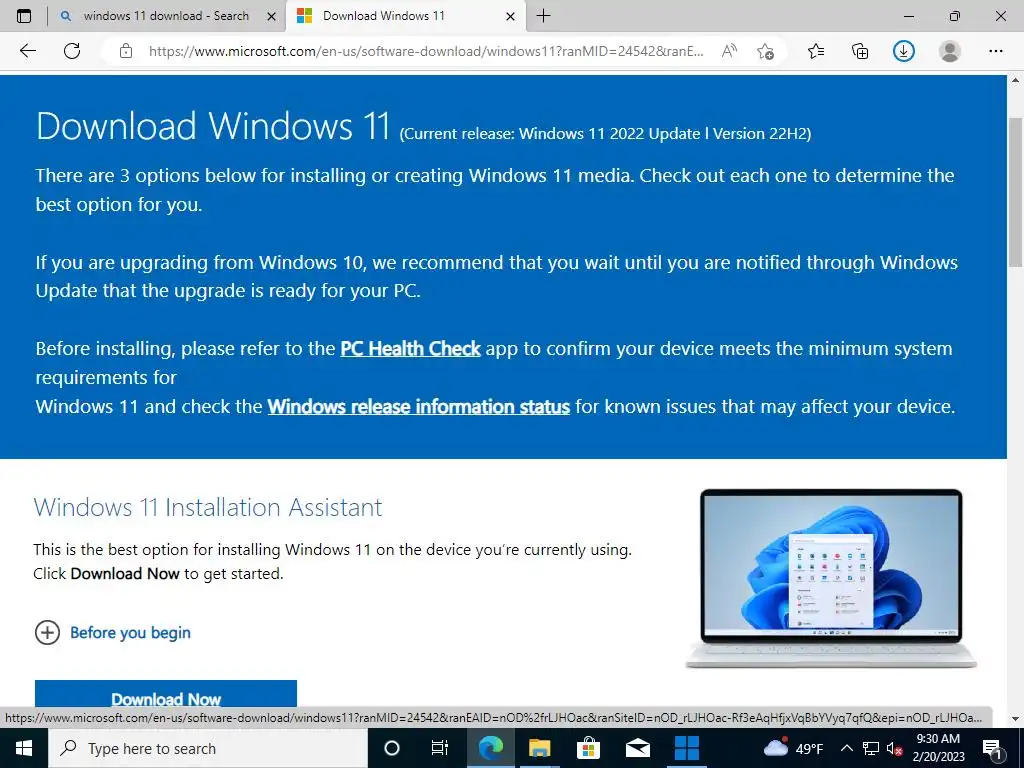Viewport: 1024px width, 768px height.
Task: Click the Windows 11 Installation Assistant heading
Action: click(x=208, y=507)
